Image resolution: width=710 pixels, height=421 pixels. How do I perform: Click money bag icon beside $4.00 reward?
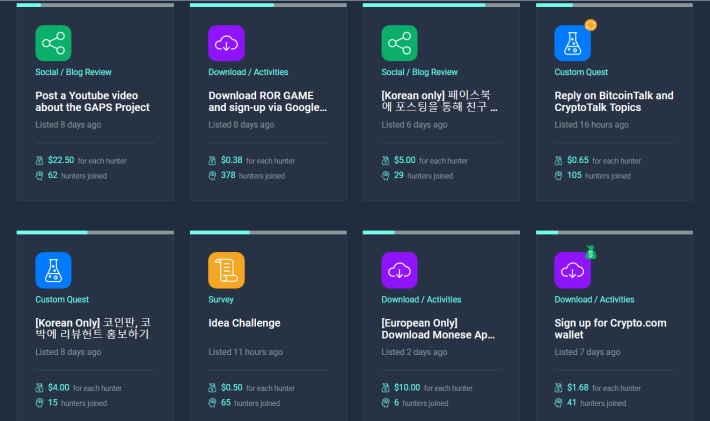coord(39,388)
